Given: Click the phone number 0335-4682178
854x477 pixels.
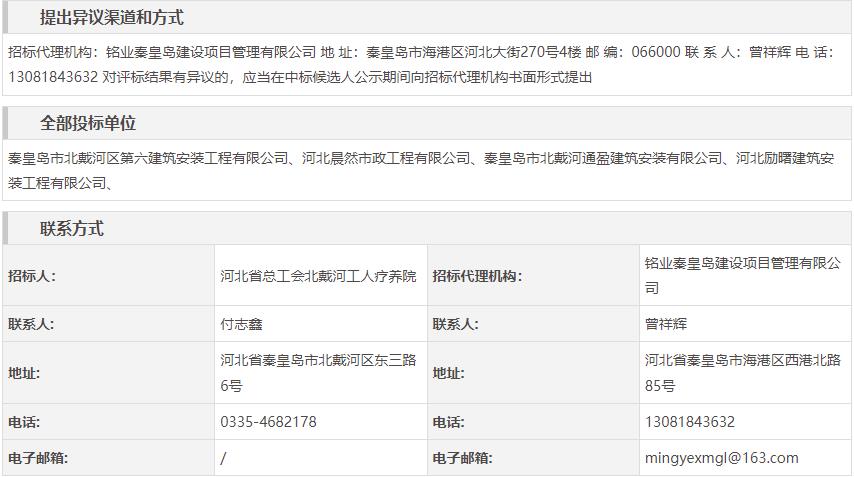Looking at the screenshot, I should coord(268,422).
